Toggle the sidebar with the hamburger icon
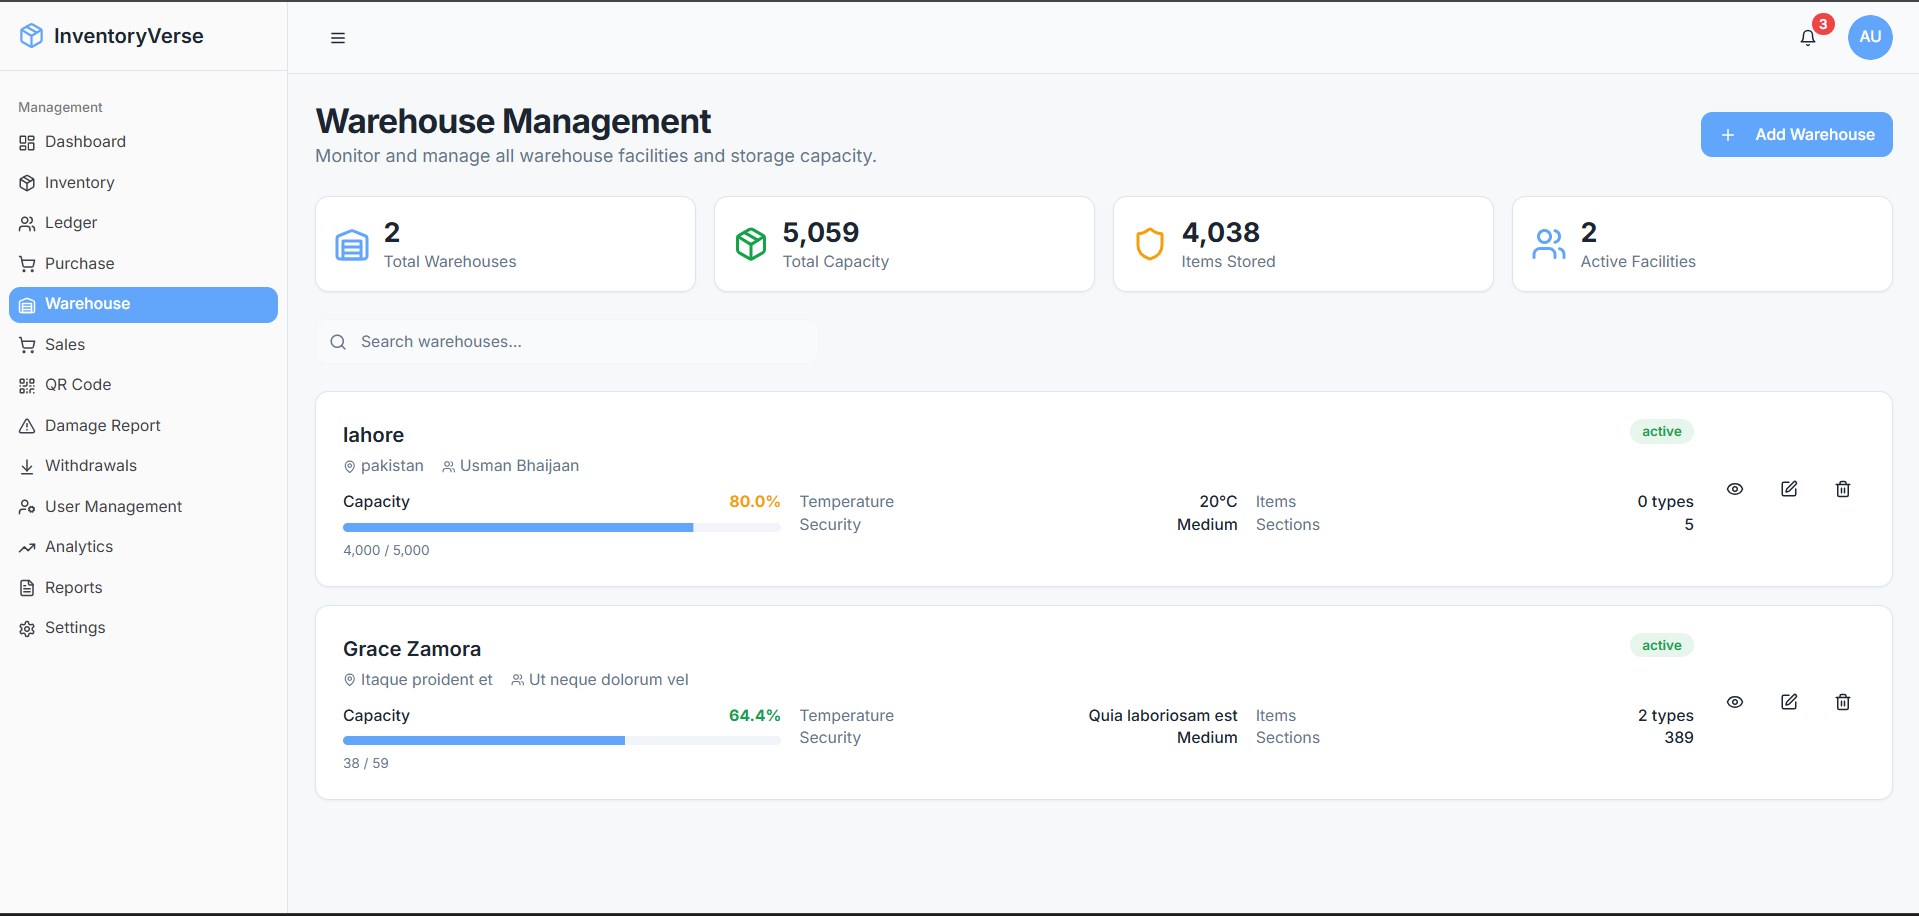Image resolution: width=1919 pixels, height=916 pixels. (337, 37)
